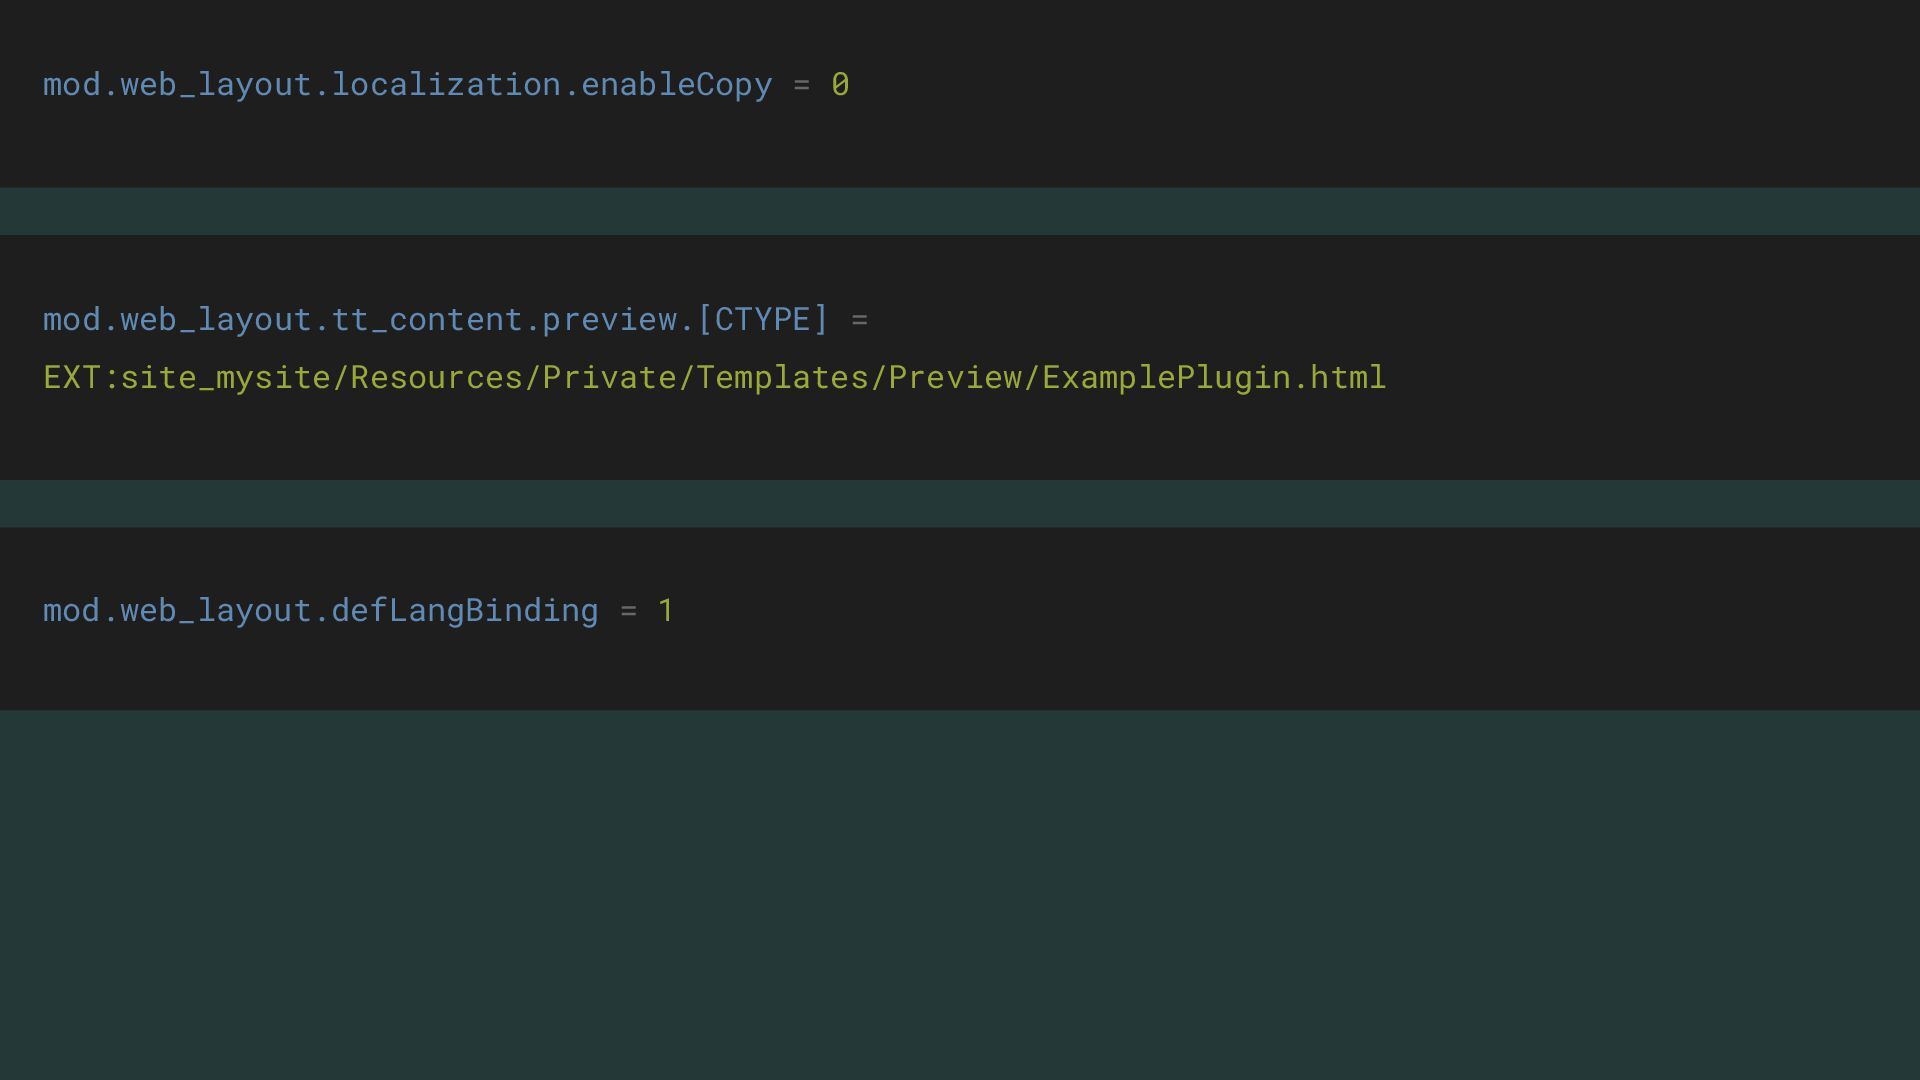Click the localization segment in first line

446,85
